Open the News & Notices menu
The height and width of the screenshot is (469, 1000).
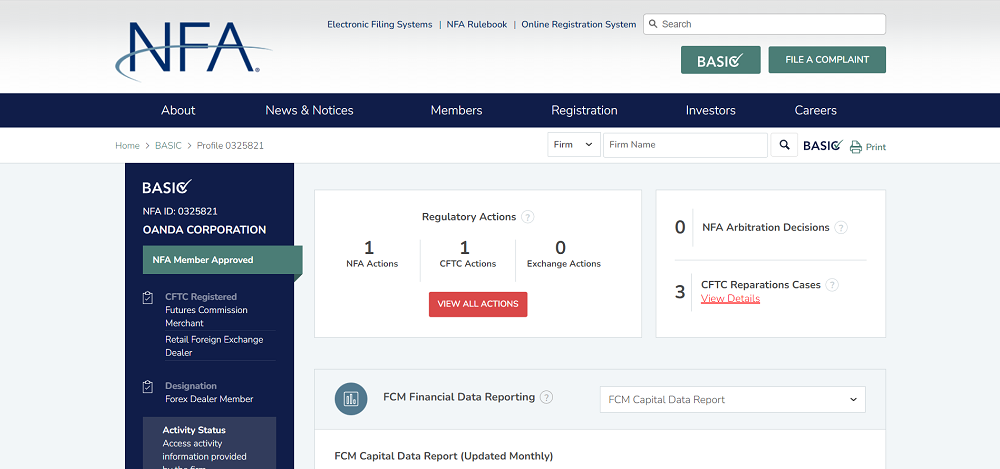pos(309,110)
